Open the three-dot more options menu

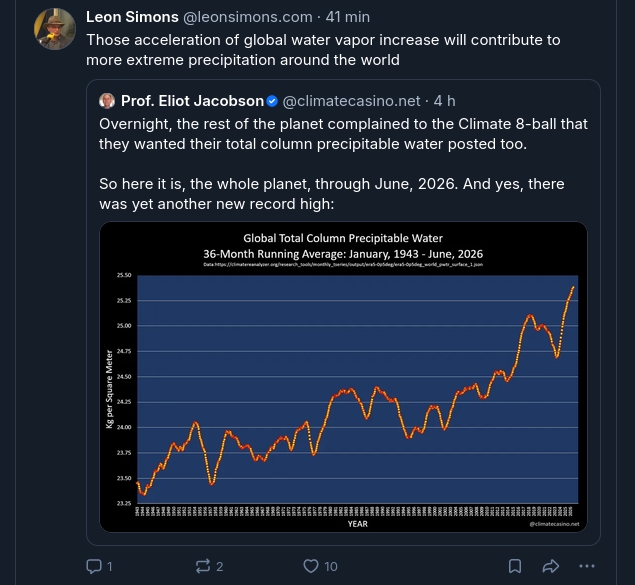point(587,566)
